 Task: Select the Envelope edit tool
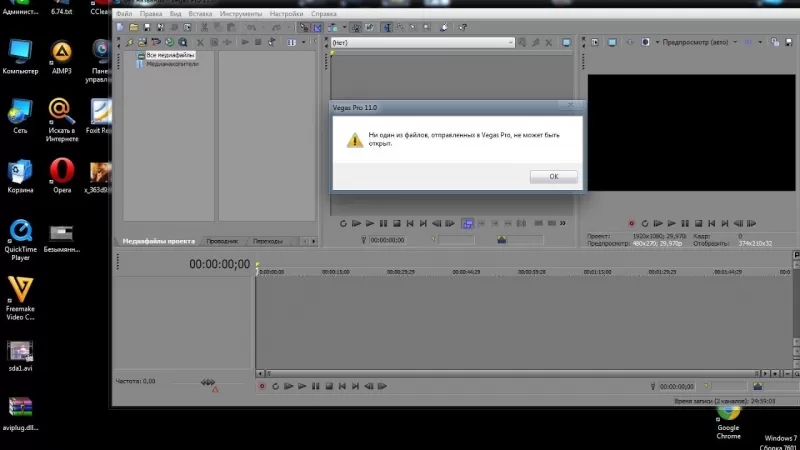pos(400,27)
